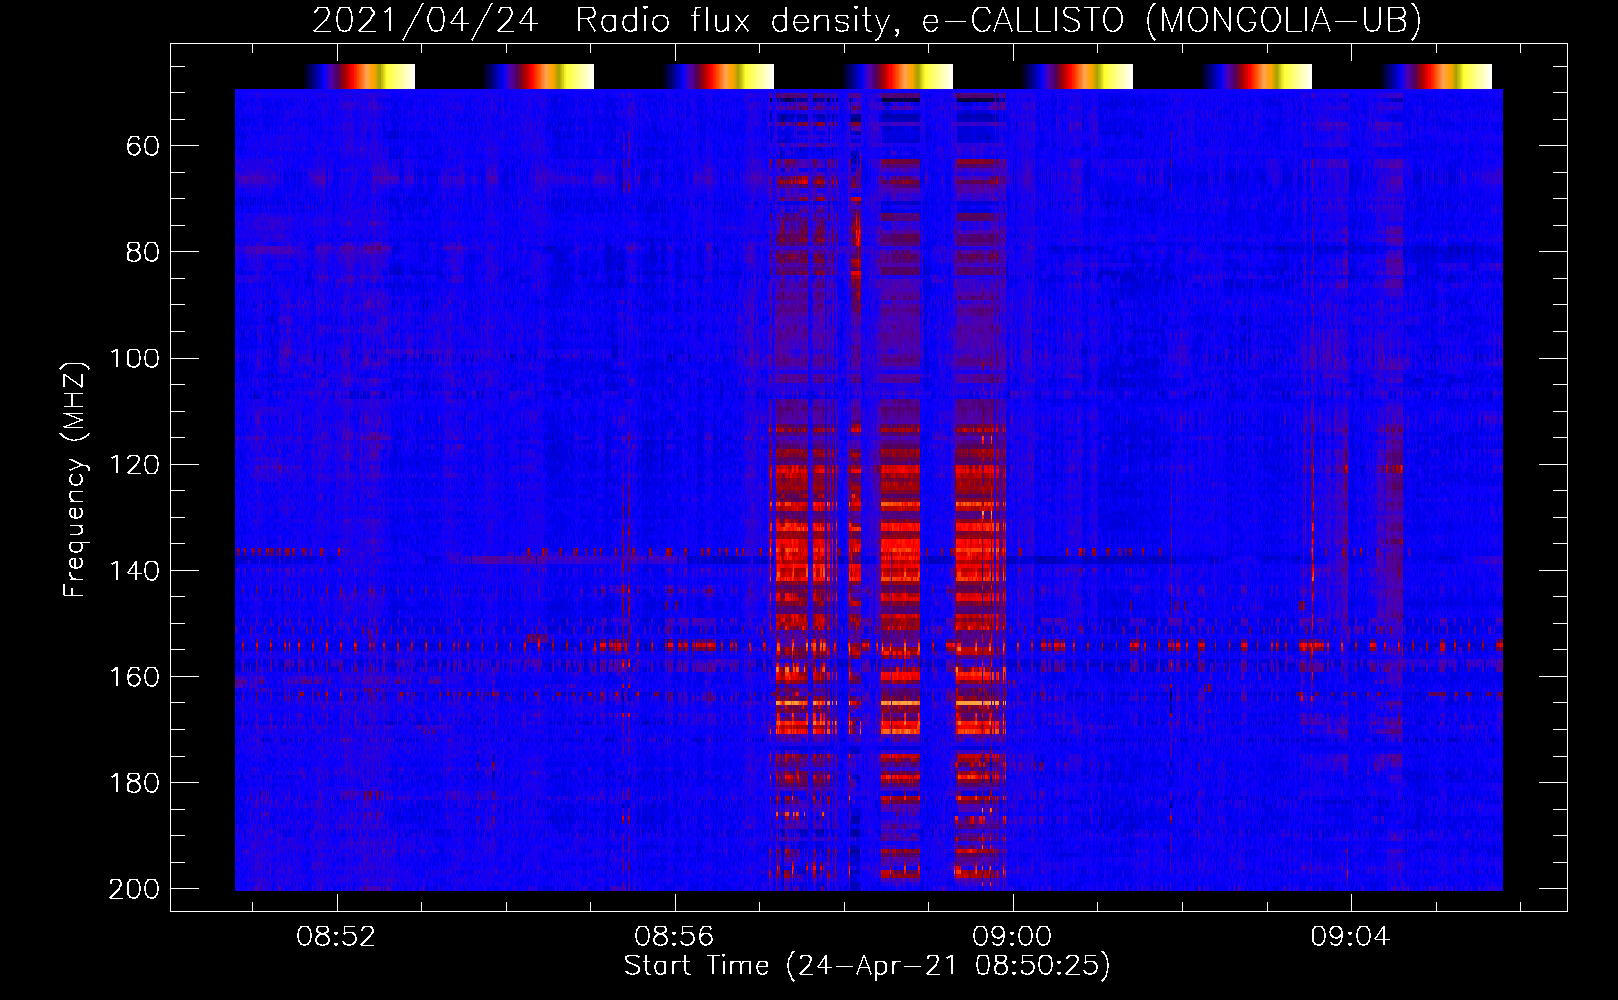Select the 180 MHz frequency tick label
This screenshot has height=1000, width=1618.
(134, 783)
